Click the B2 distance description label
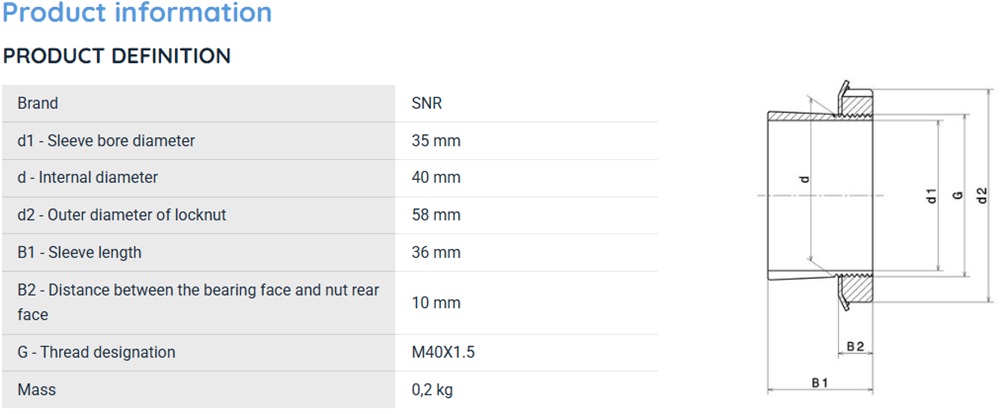The height and width of the screenshot is (414, 1000). (198, 302)
